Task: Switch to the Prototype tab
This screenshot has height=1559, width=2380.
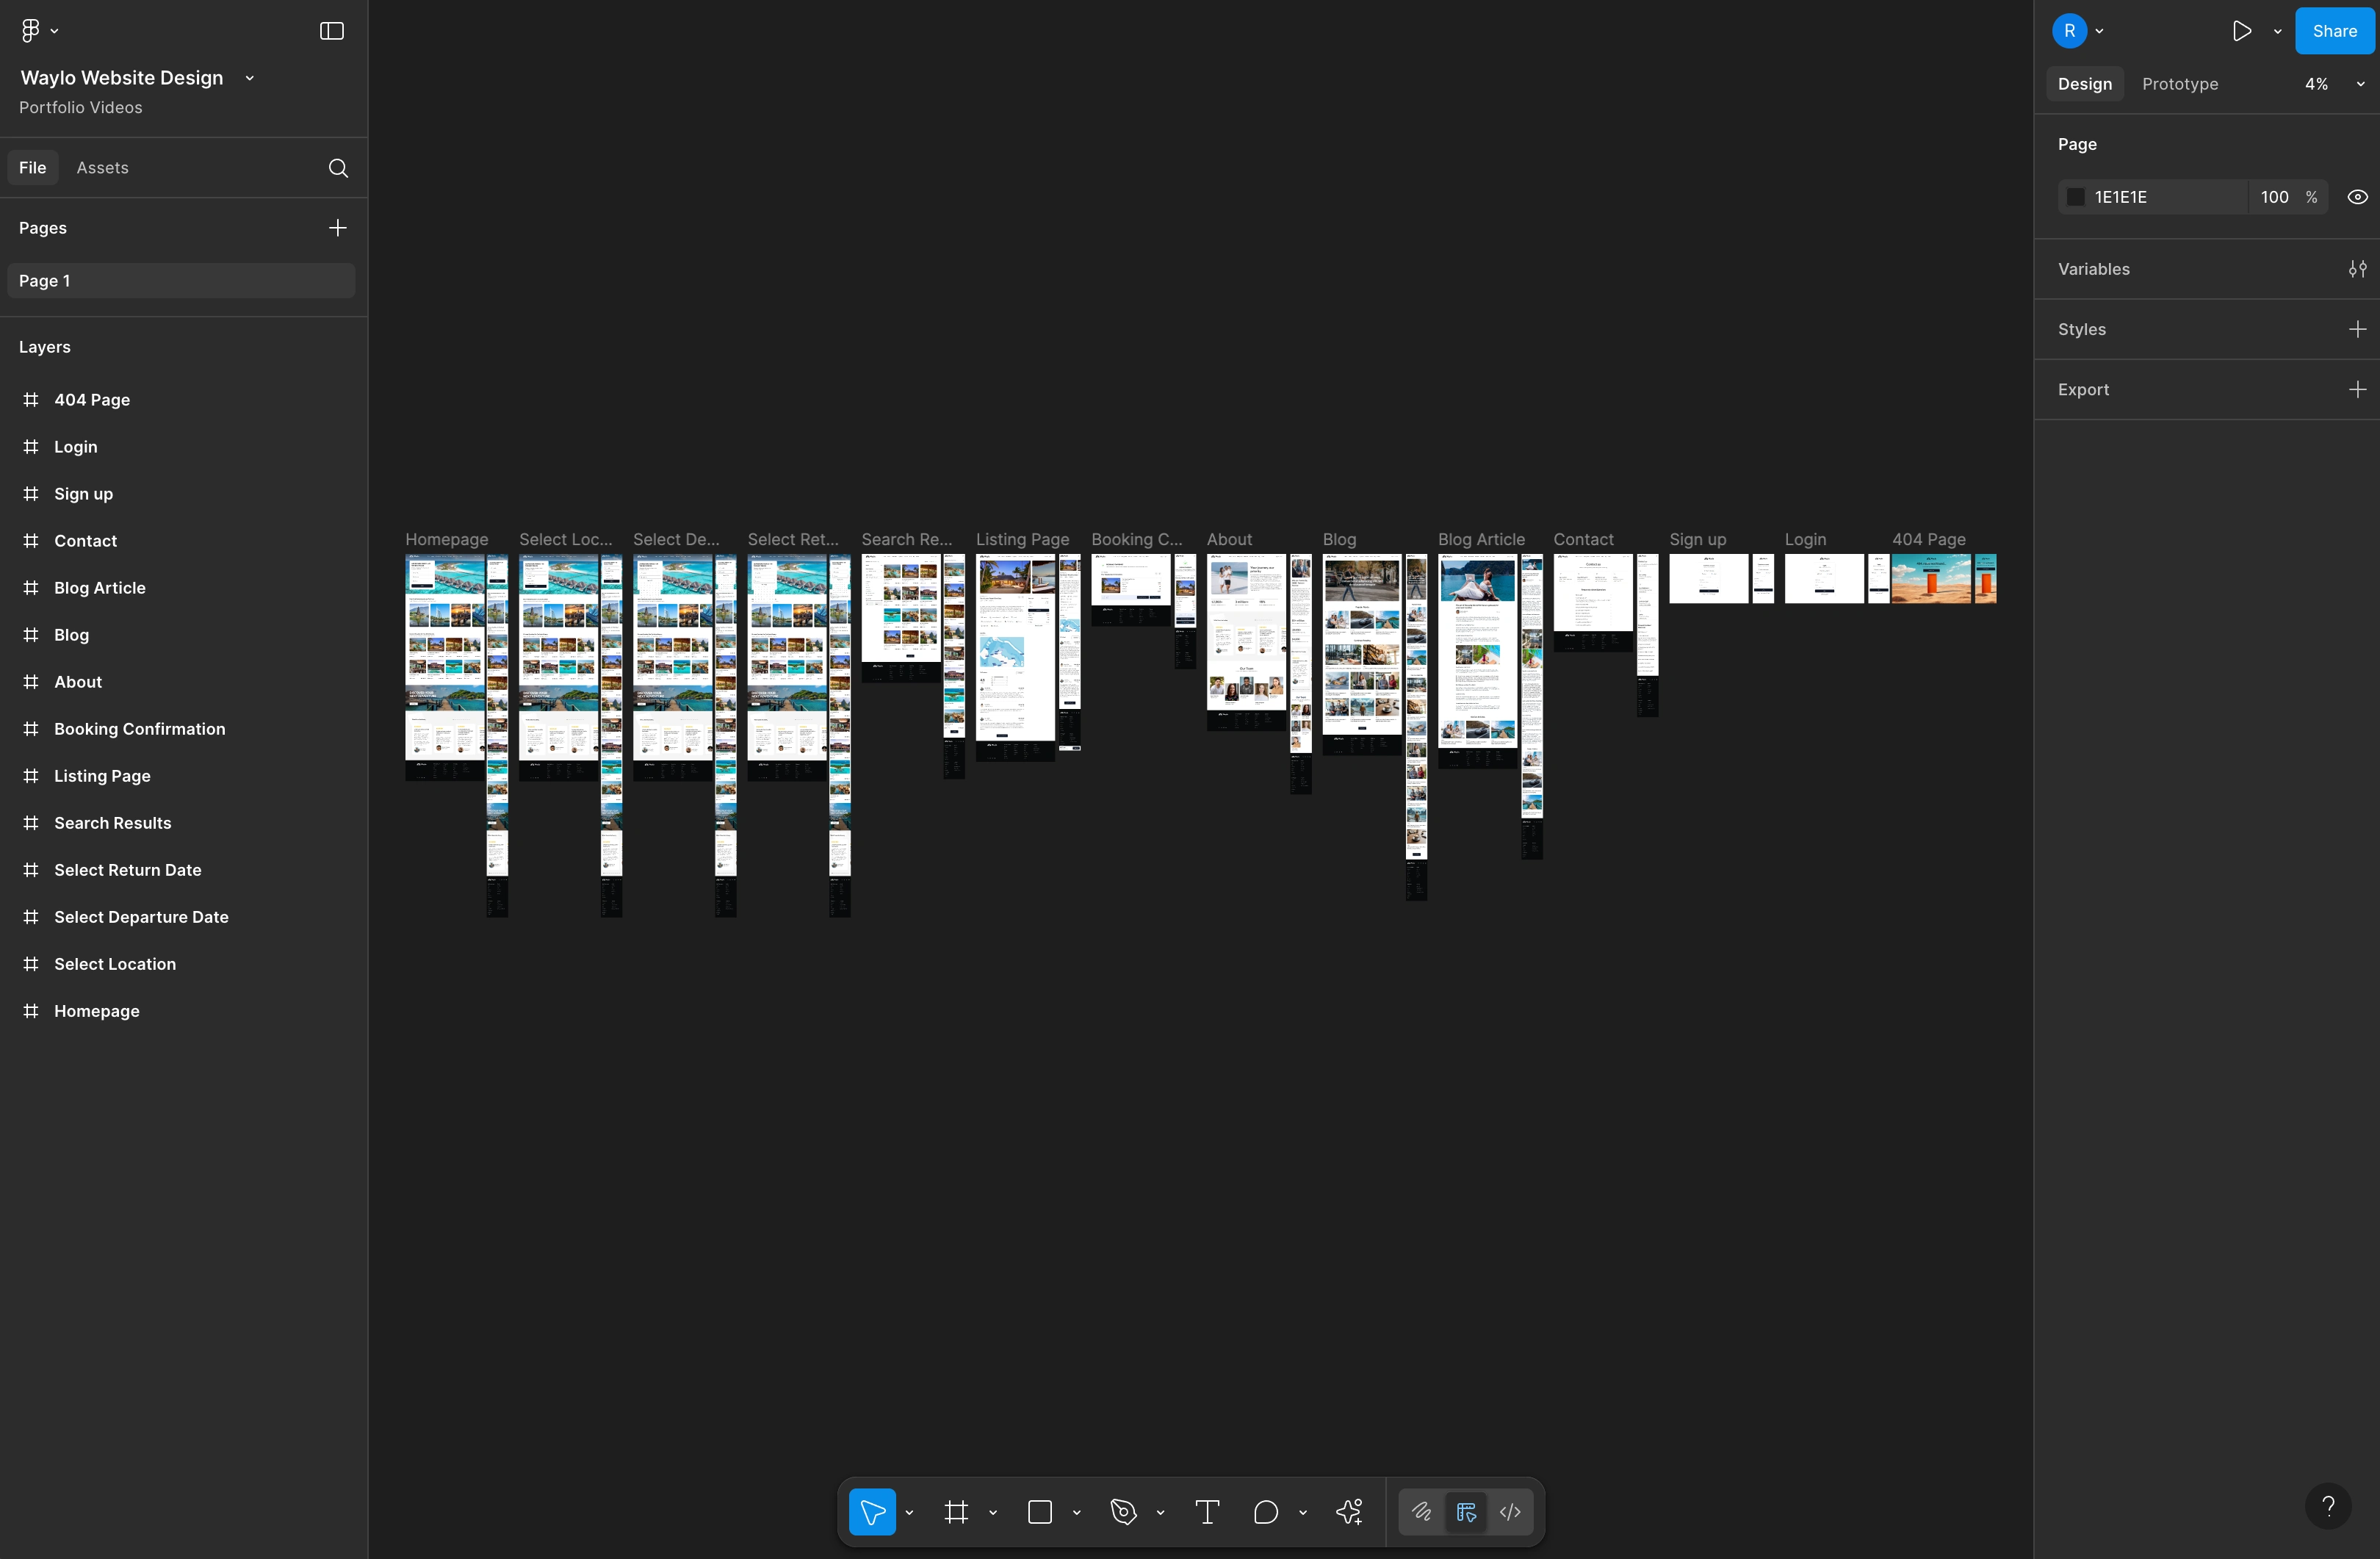Action: click(2179, 84)
